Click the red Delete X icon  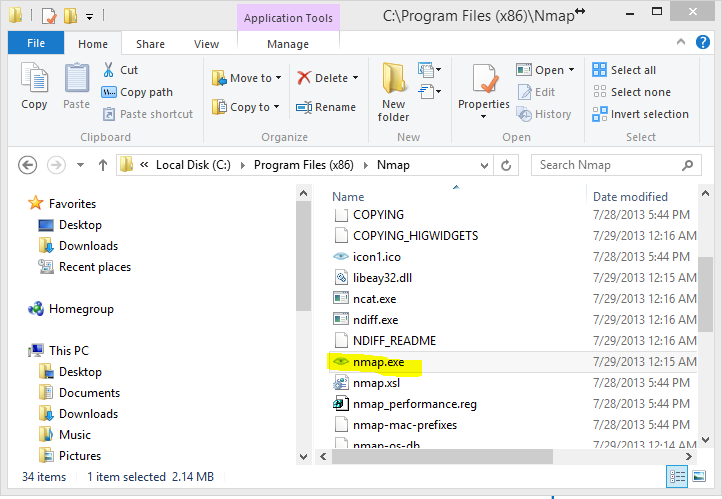(x=304, y=78)
